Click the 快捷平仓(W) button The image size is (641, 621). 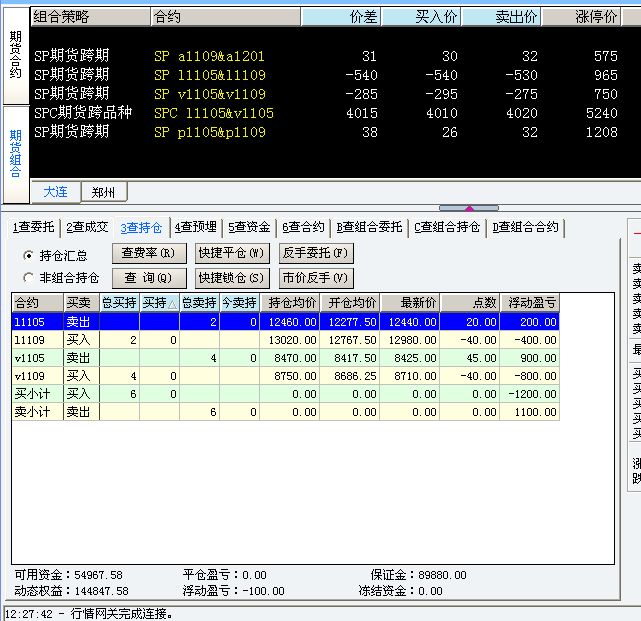pyautogui.click(x=232, y=253)
